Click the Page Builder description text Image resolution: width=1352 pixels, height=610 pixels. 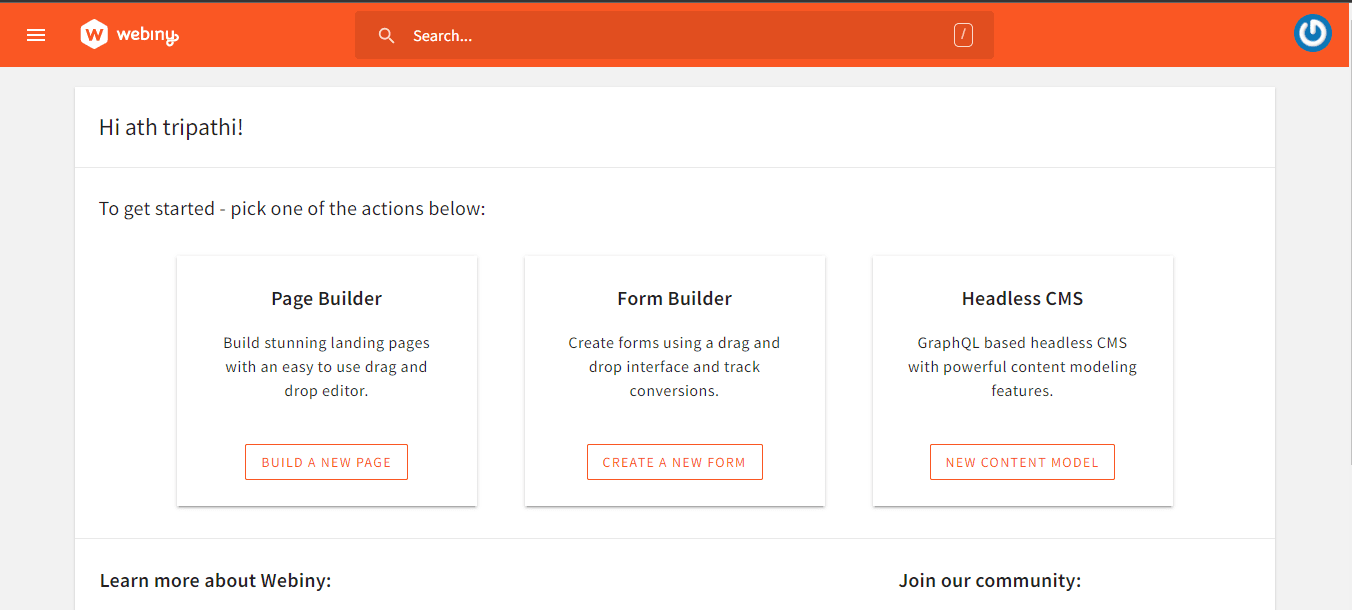(326, 367)
